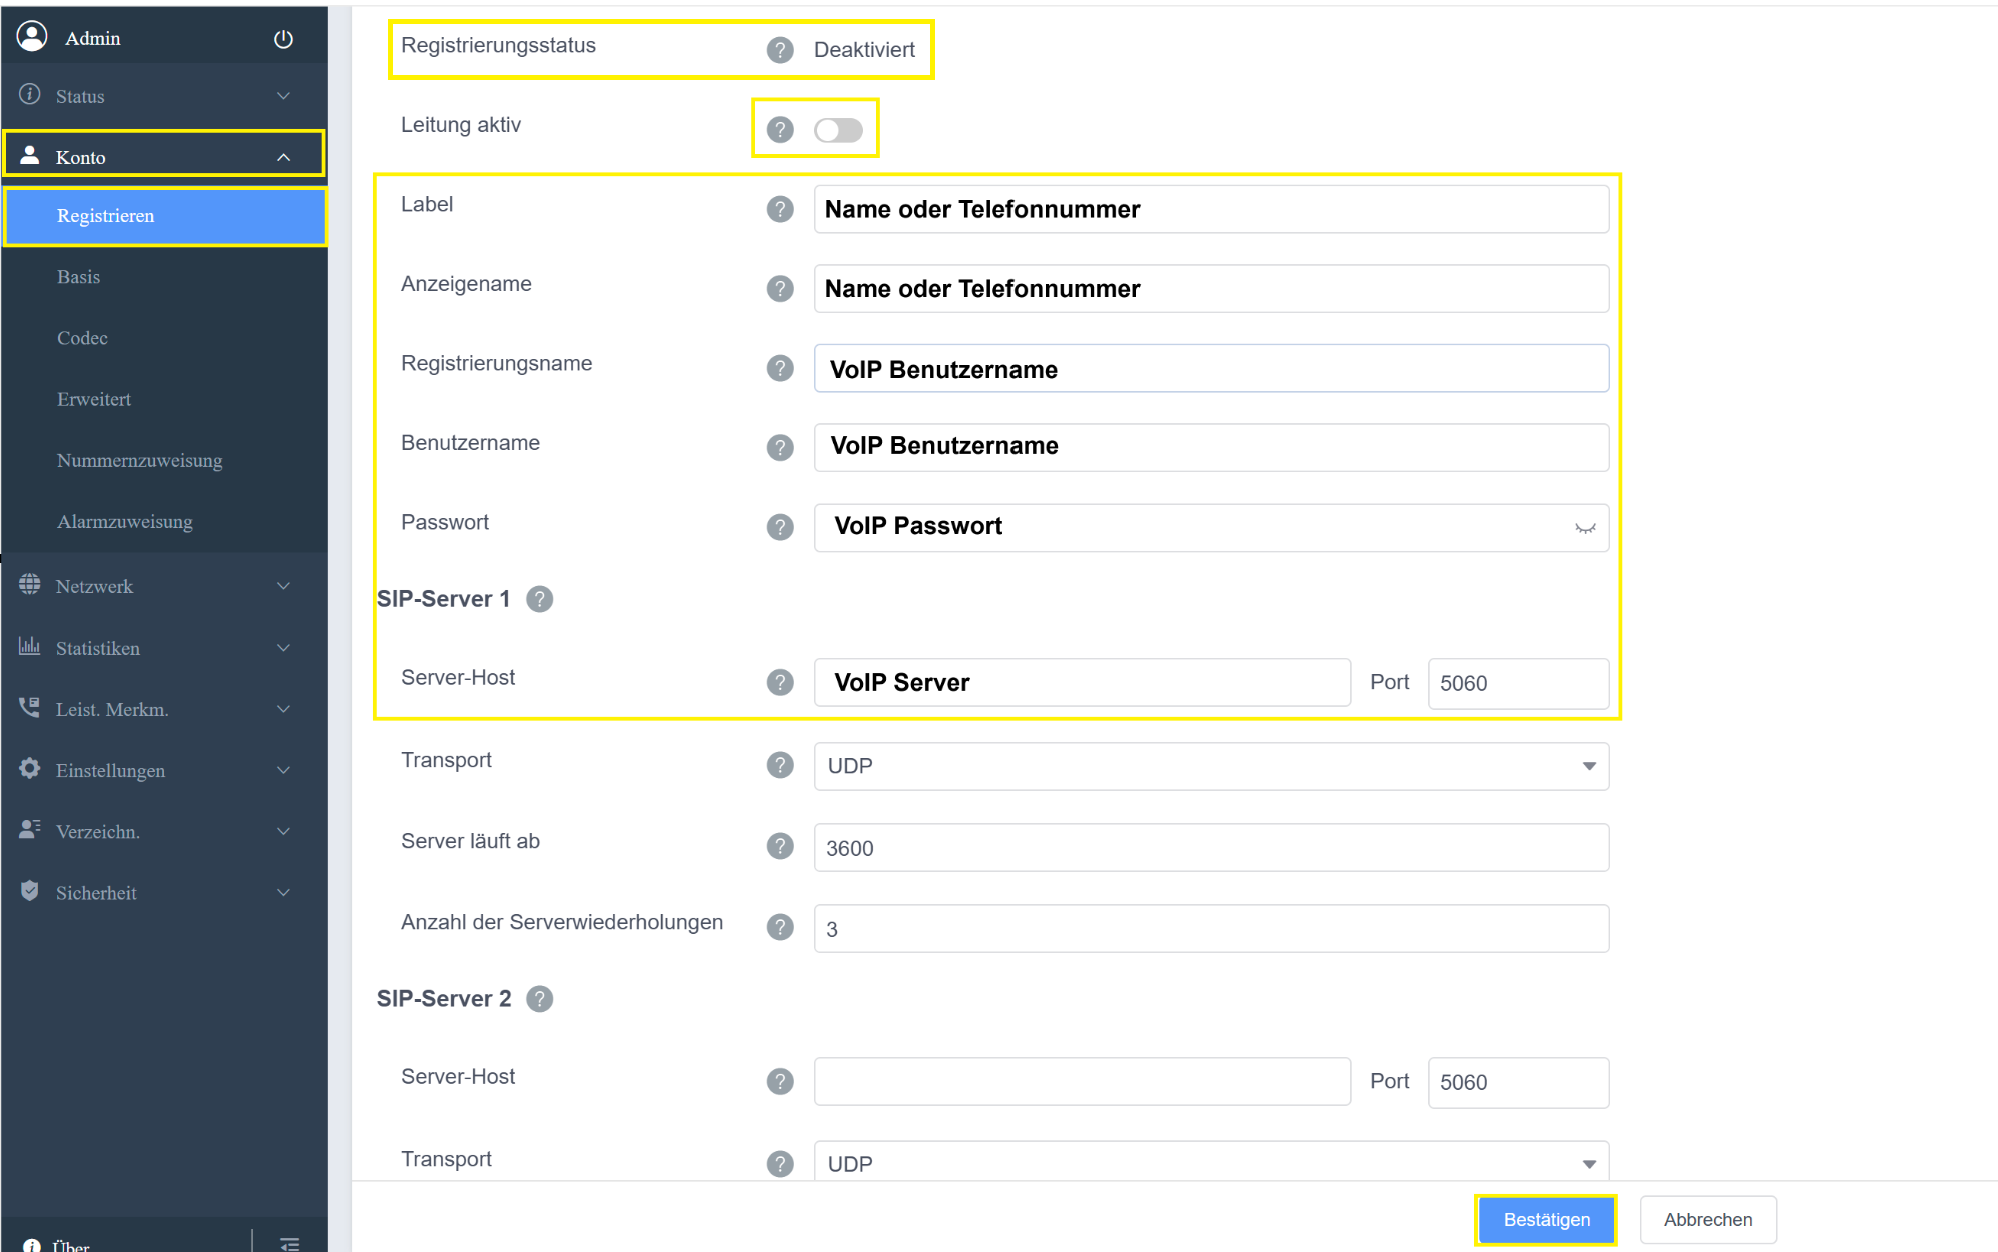
Task: Click help icon for Server läuft ab
Action: click(x=780, y=847)
